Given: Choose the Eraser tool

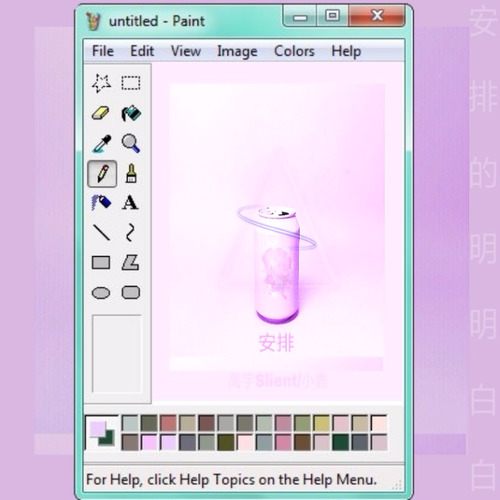Looking at the screenshot, I should [x=101, y=113].
